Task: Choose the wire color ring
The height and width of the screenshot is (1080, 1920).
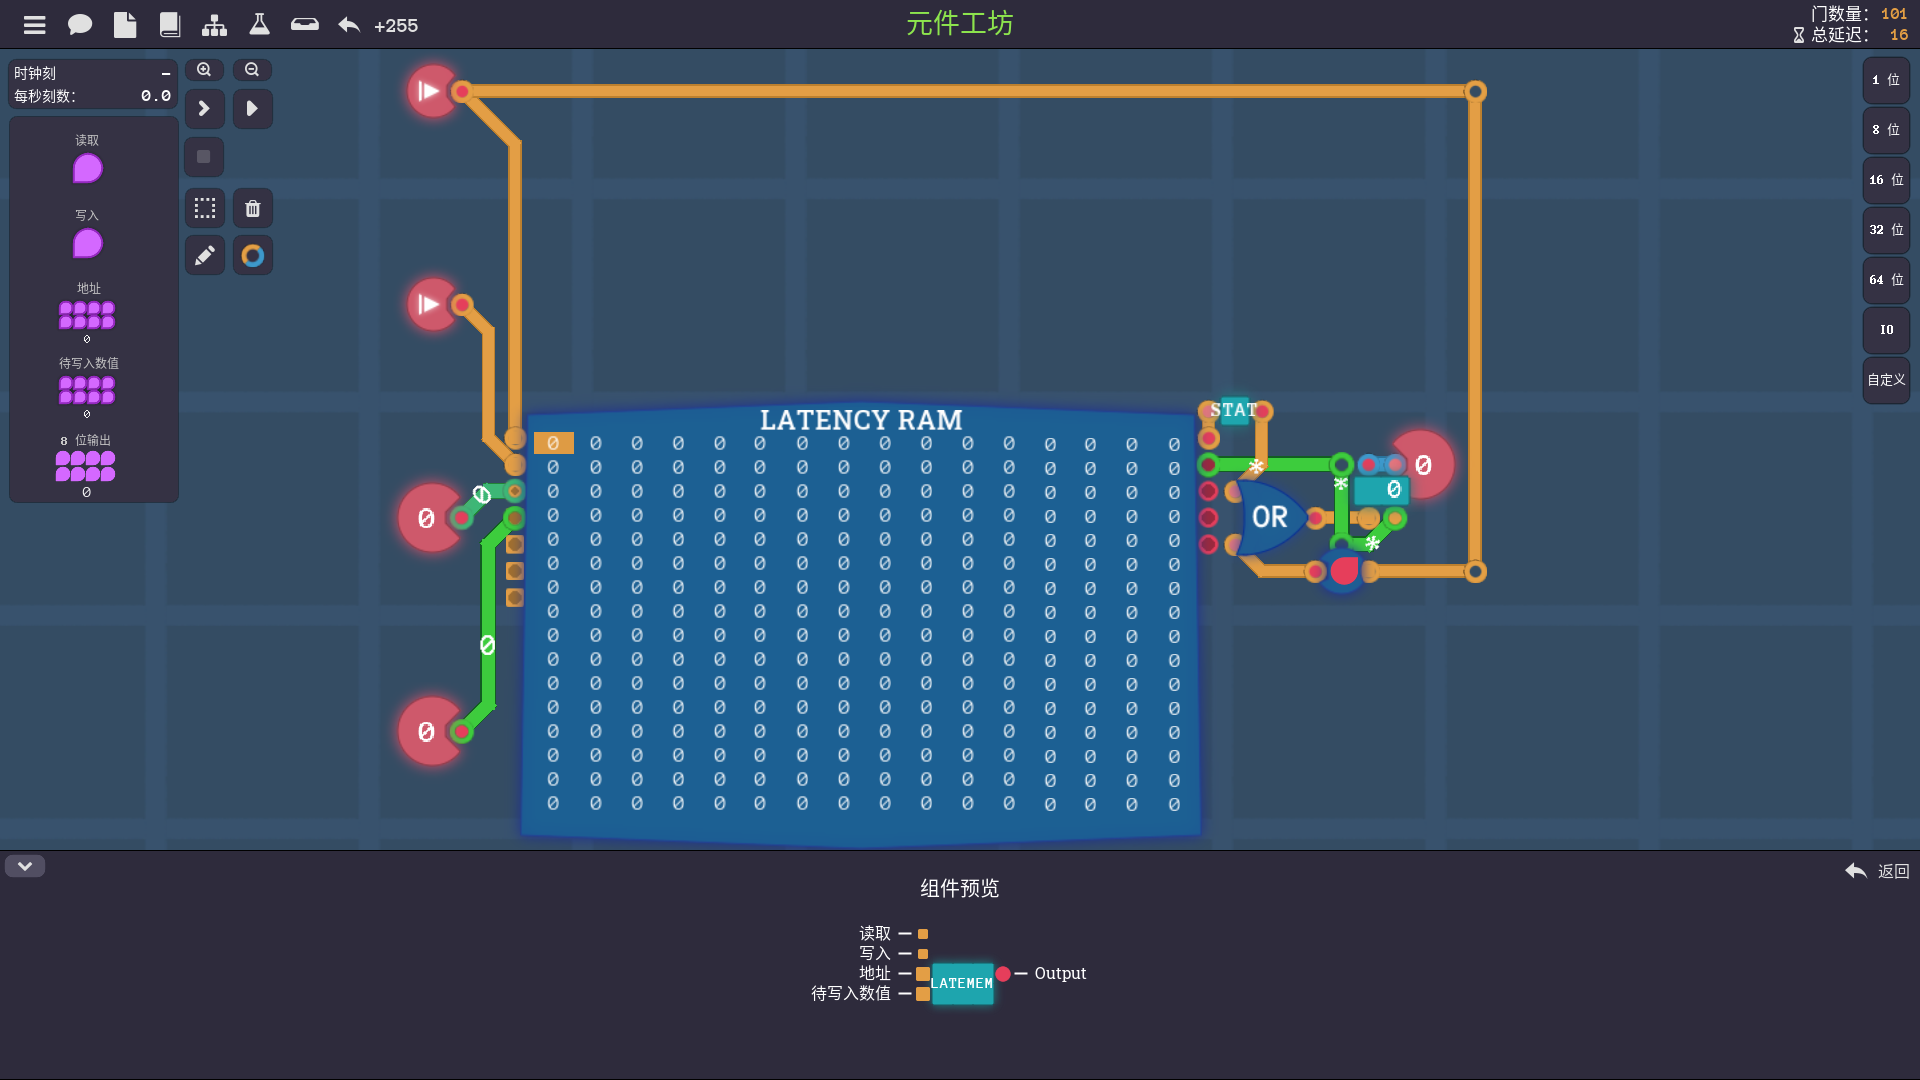Action: (253, 256)
